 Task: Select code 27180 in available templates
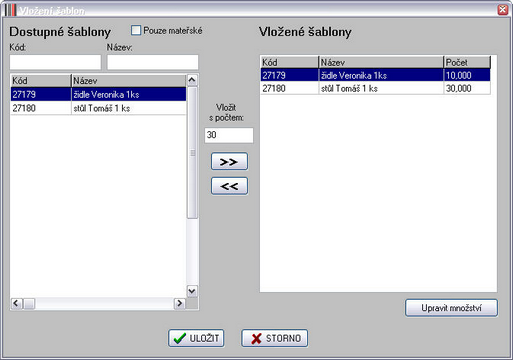pos(41,108)
